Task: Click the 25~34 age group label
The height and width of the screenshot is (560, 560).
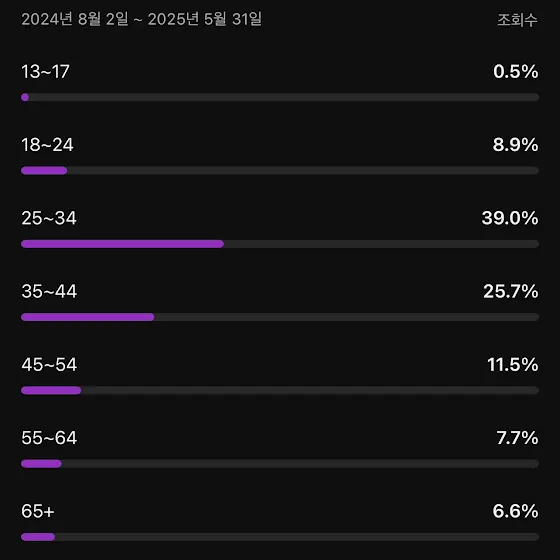Action: click(x=49, y=218)
